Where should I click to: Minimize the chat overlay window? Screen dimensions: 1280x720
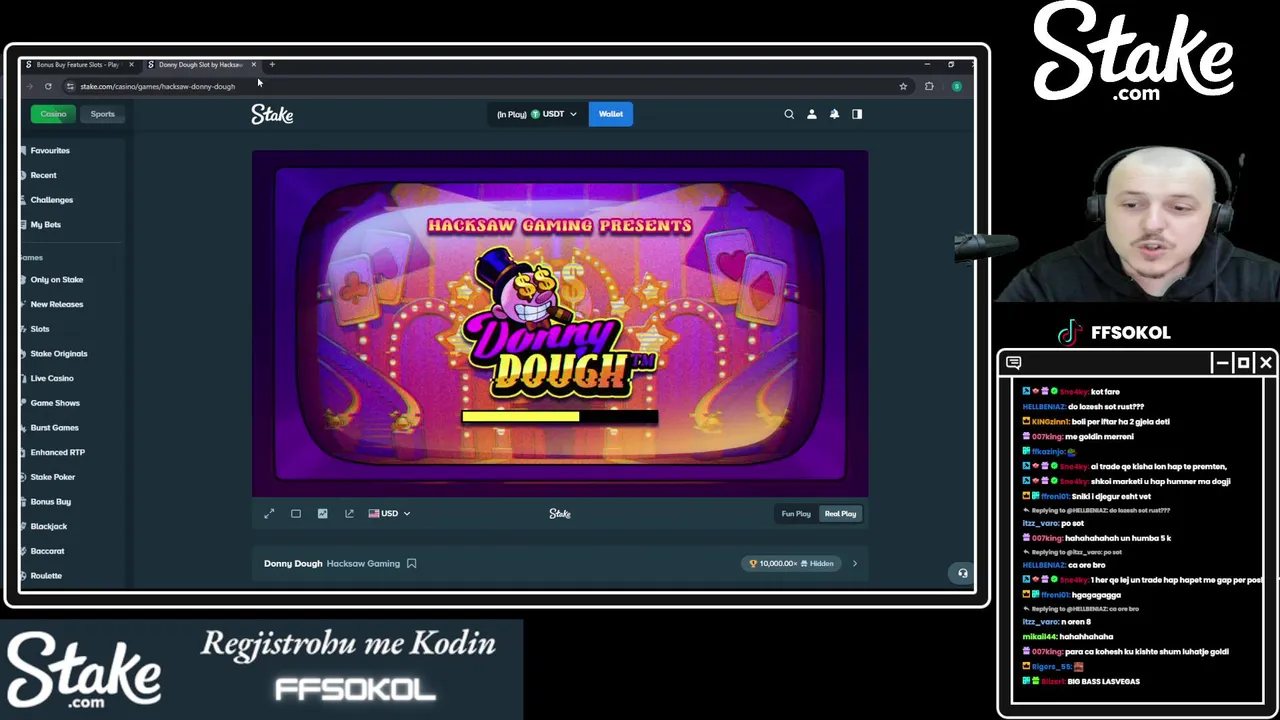tap(1221, 362)
